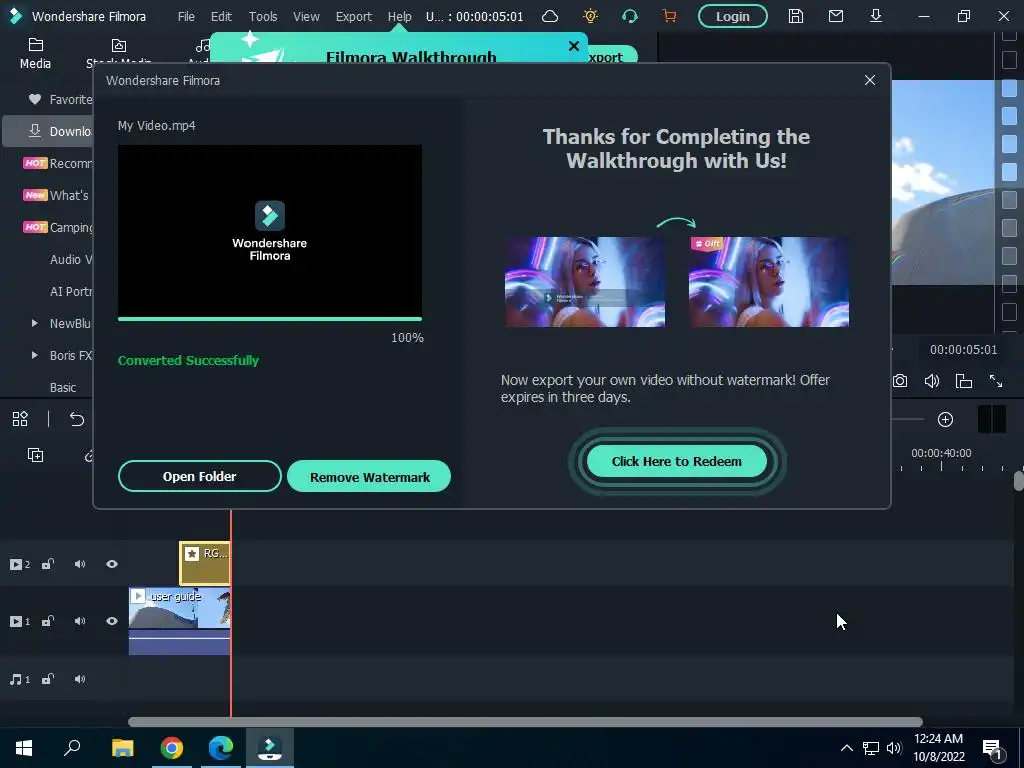Toggle lock on video track 2
This screenshot has height=768, width=1024.
[48, 564]
